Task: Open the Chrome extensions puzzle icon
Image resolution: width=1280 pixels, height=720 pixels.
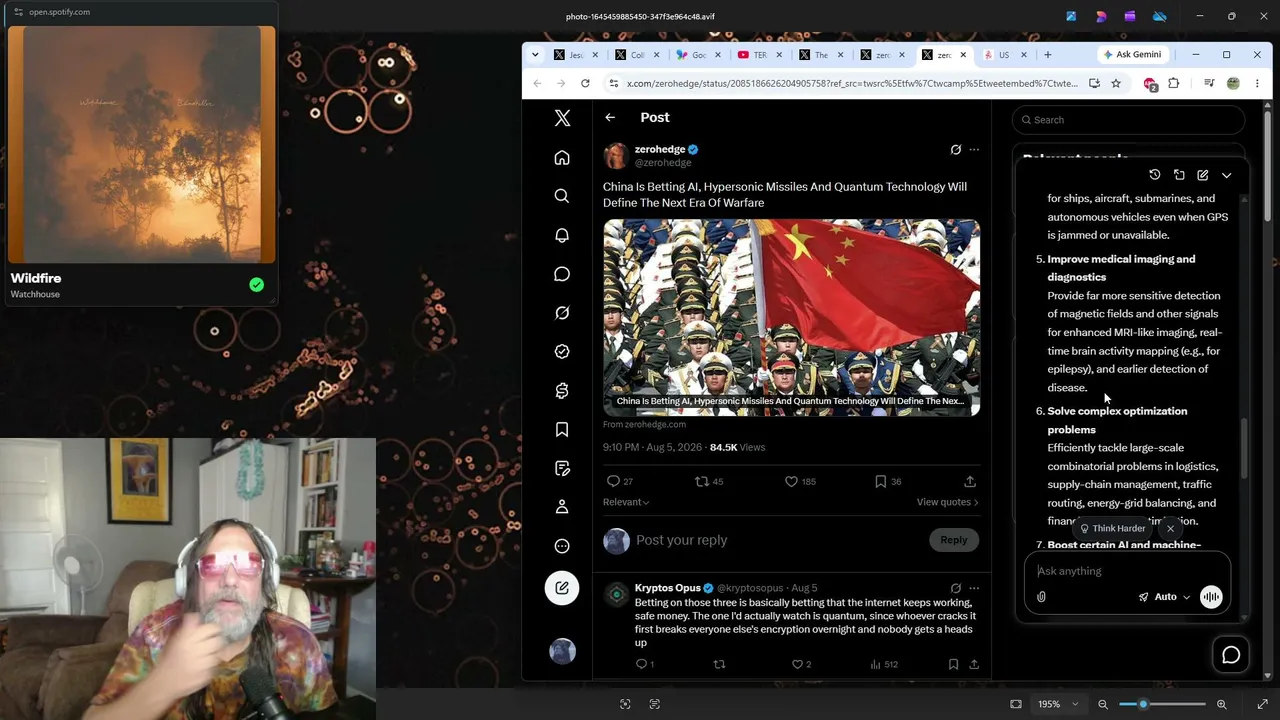Action: click(x=1174, y=83)
